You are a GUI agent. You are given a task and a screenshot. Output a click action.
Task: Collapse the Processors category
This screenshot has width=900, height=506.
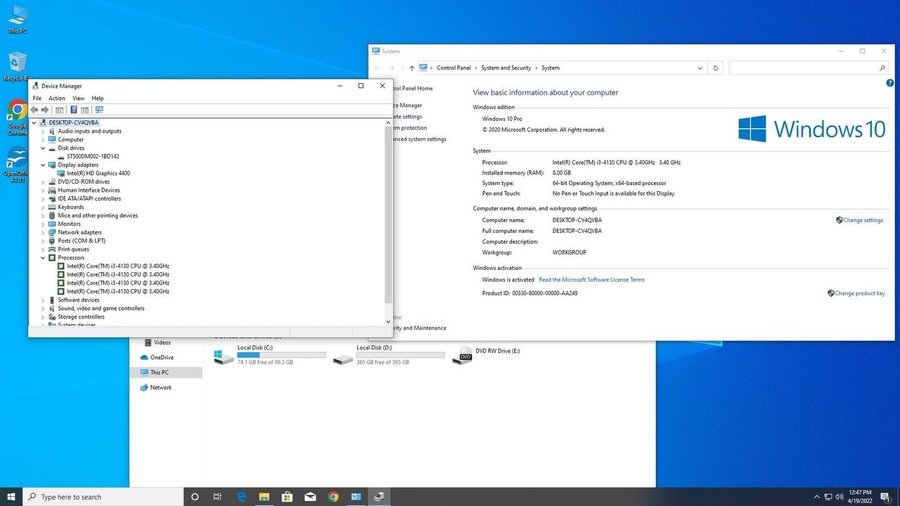click(43, 258)
